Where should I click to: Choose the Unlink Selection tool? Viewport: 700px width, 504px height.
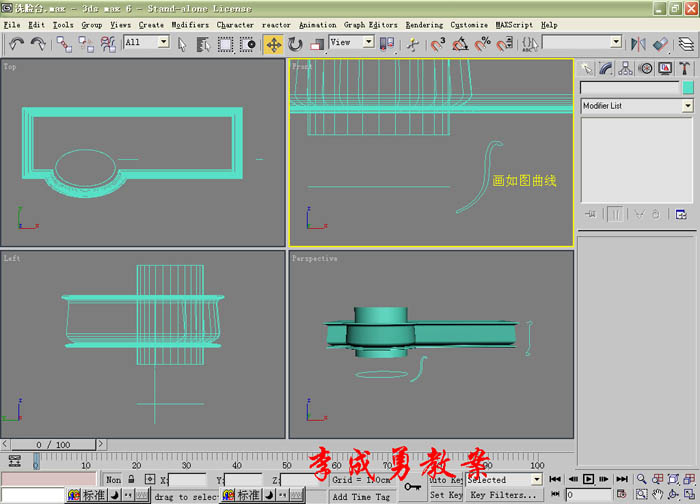[86, 44]
